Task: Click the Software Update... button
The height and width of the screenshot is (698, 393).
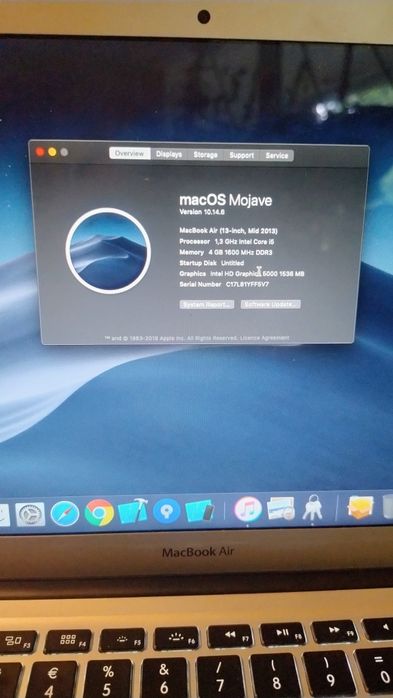Action: click(271, 304)
